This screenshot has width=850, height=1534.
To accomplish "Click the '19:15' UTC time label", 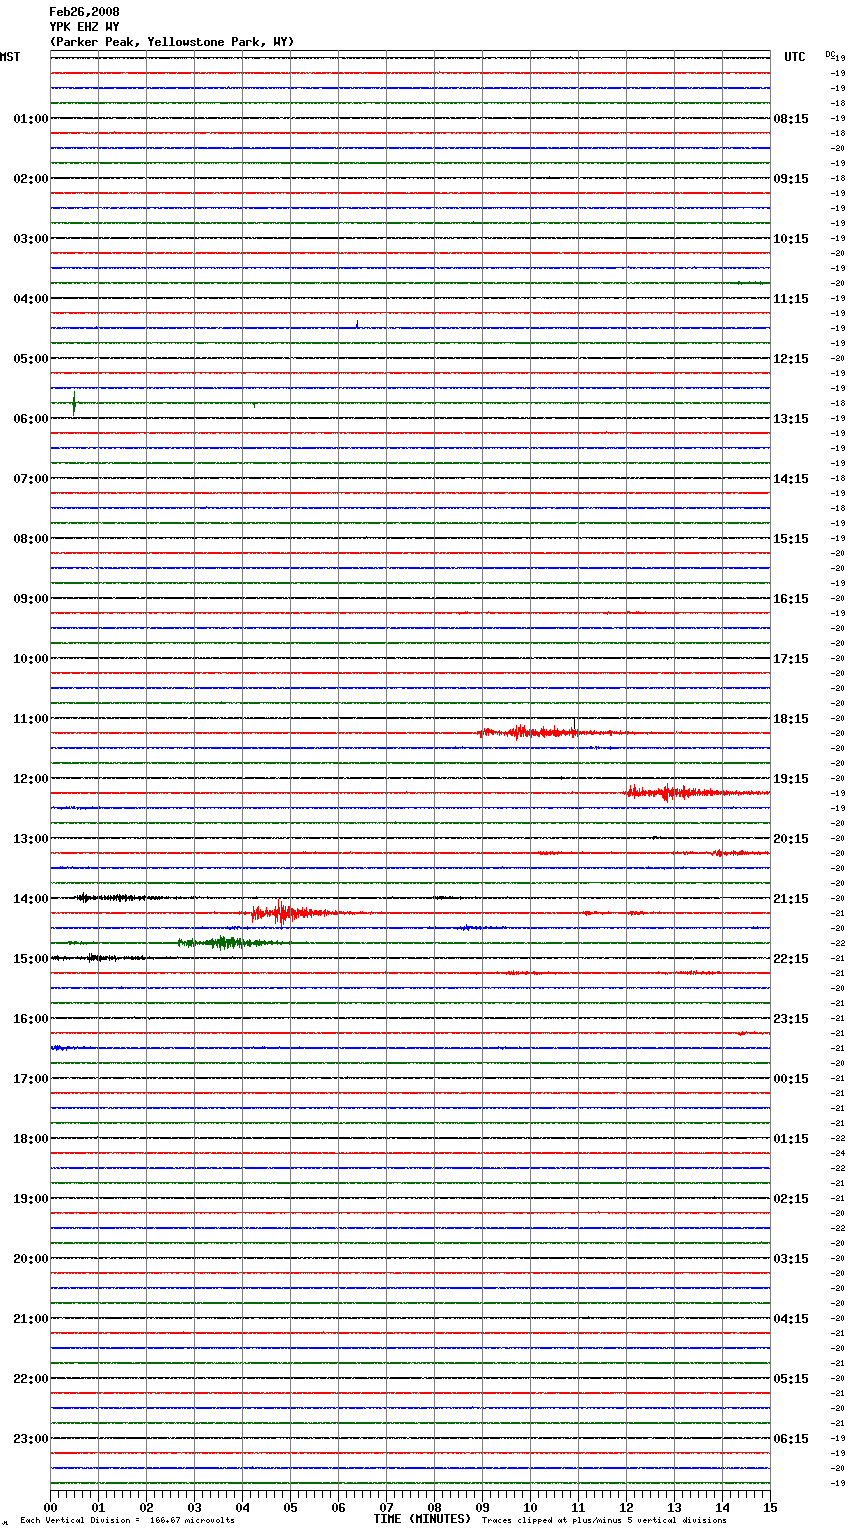I will [x=791, y=779].
